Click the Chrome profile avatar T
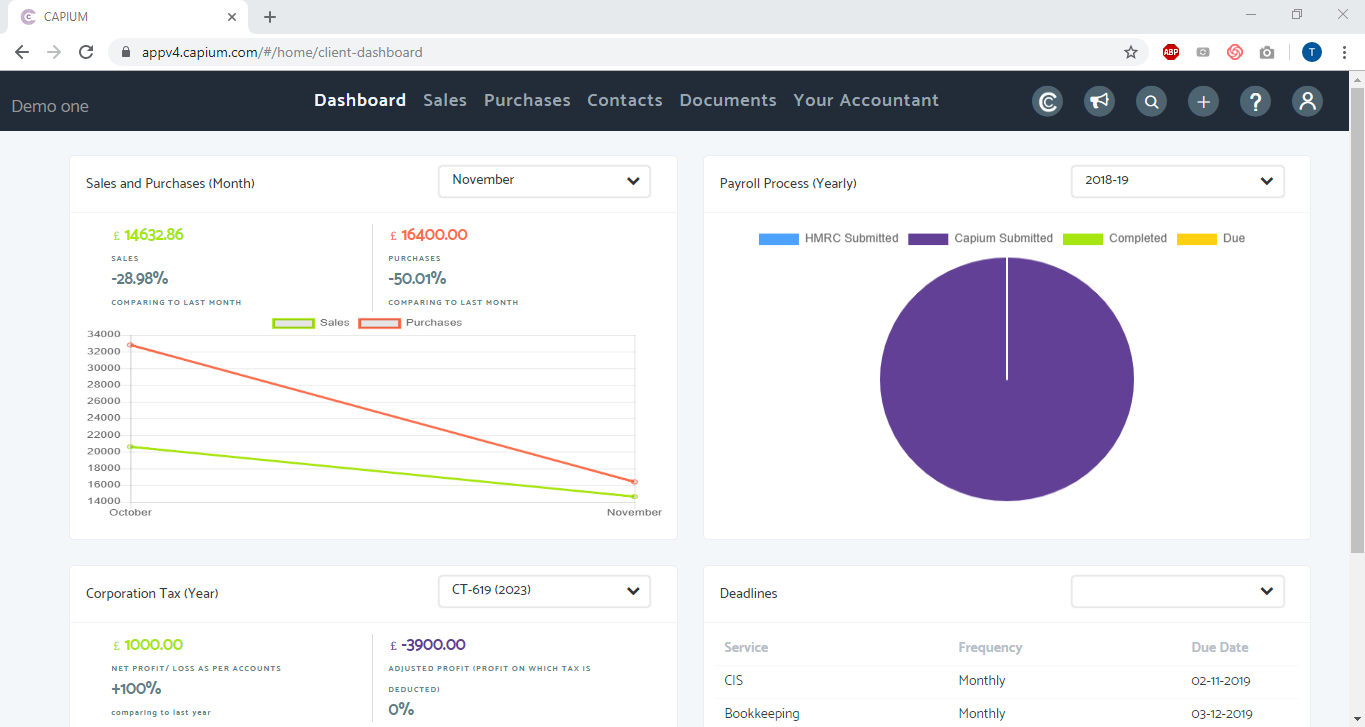Screen dimensions: 1365x727 click(1312, 52)
